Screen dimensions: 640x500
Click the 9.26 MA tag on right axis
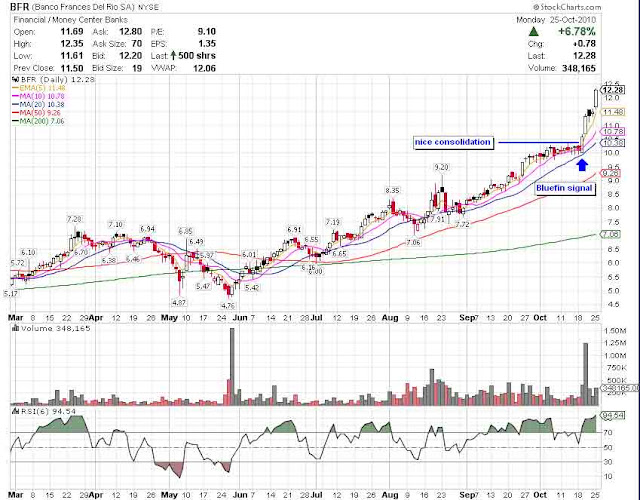pos(611,173)
